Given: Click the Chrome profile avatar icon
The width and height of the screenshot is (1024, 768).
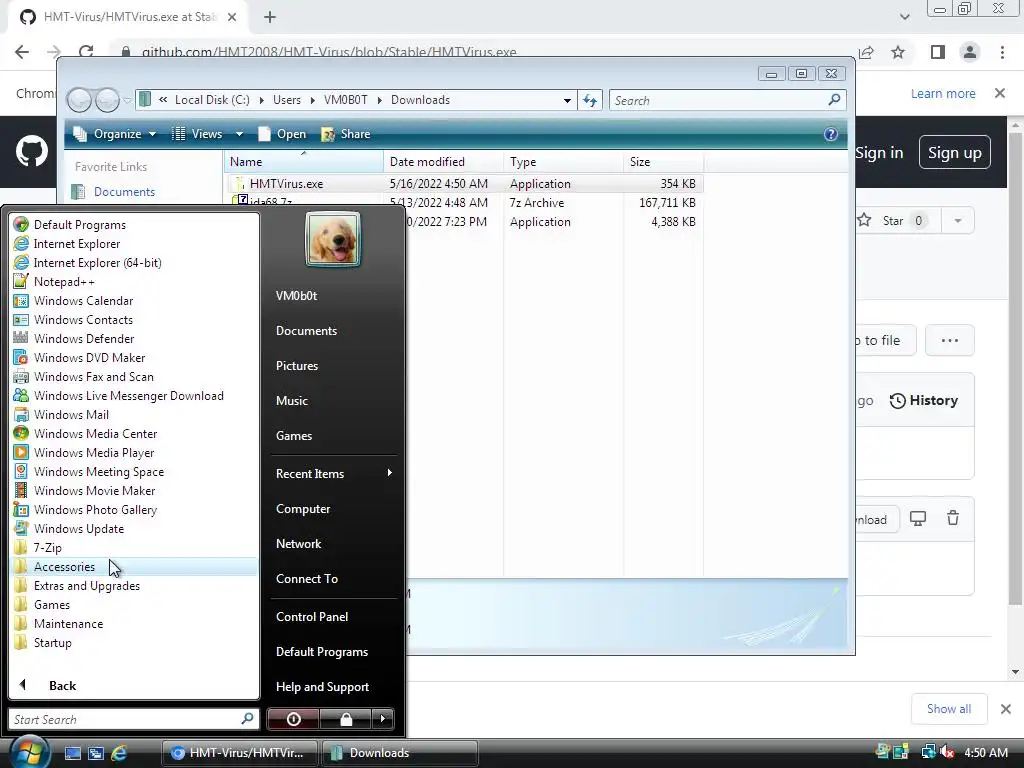Looking at the screenshot, I should 970,52.
